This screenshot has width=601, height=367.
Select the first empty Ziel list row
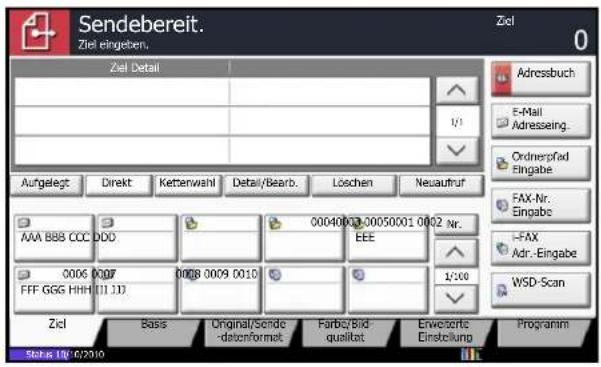pyautogui.click(x=222, y=92)
